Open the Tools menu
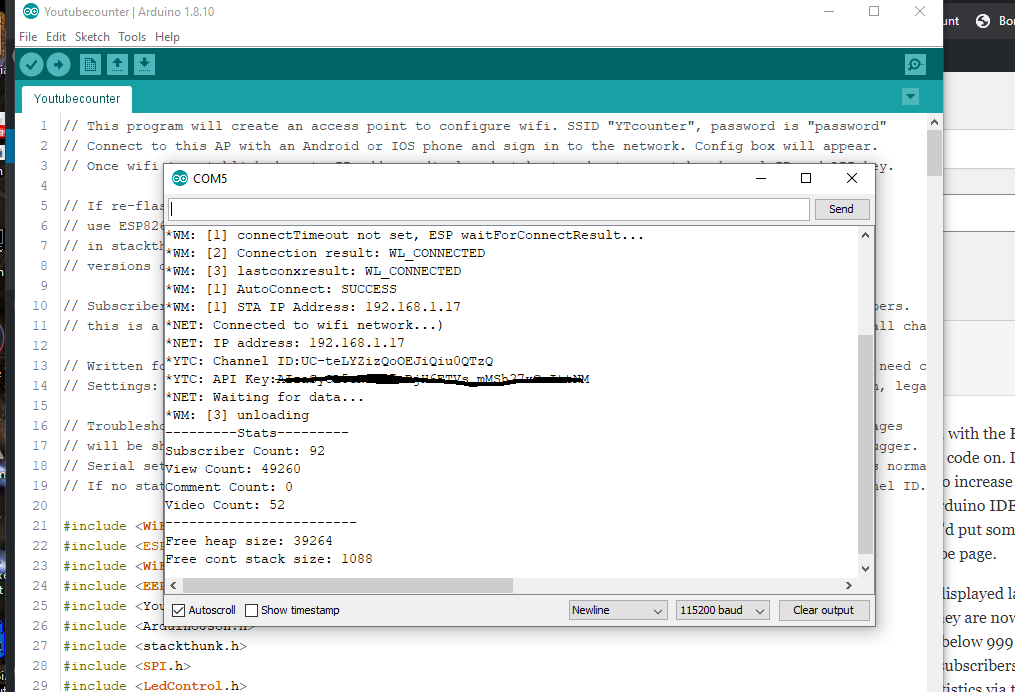Screen dimensions: 1015x692 pyautogui.click(x=132, y=37)
